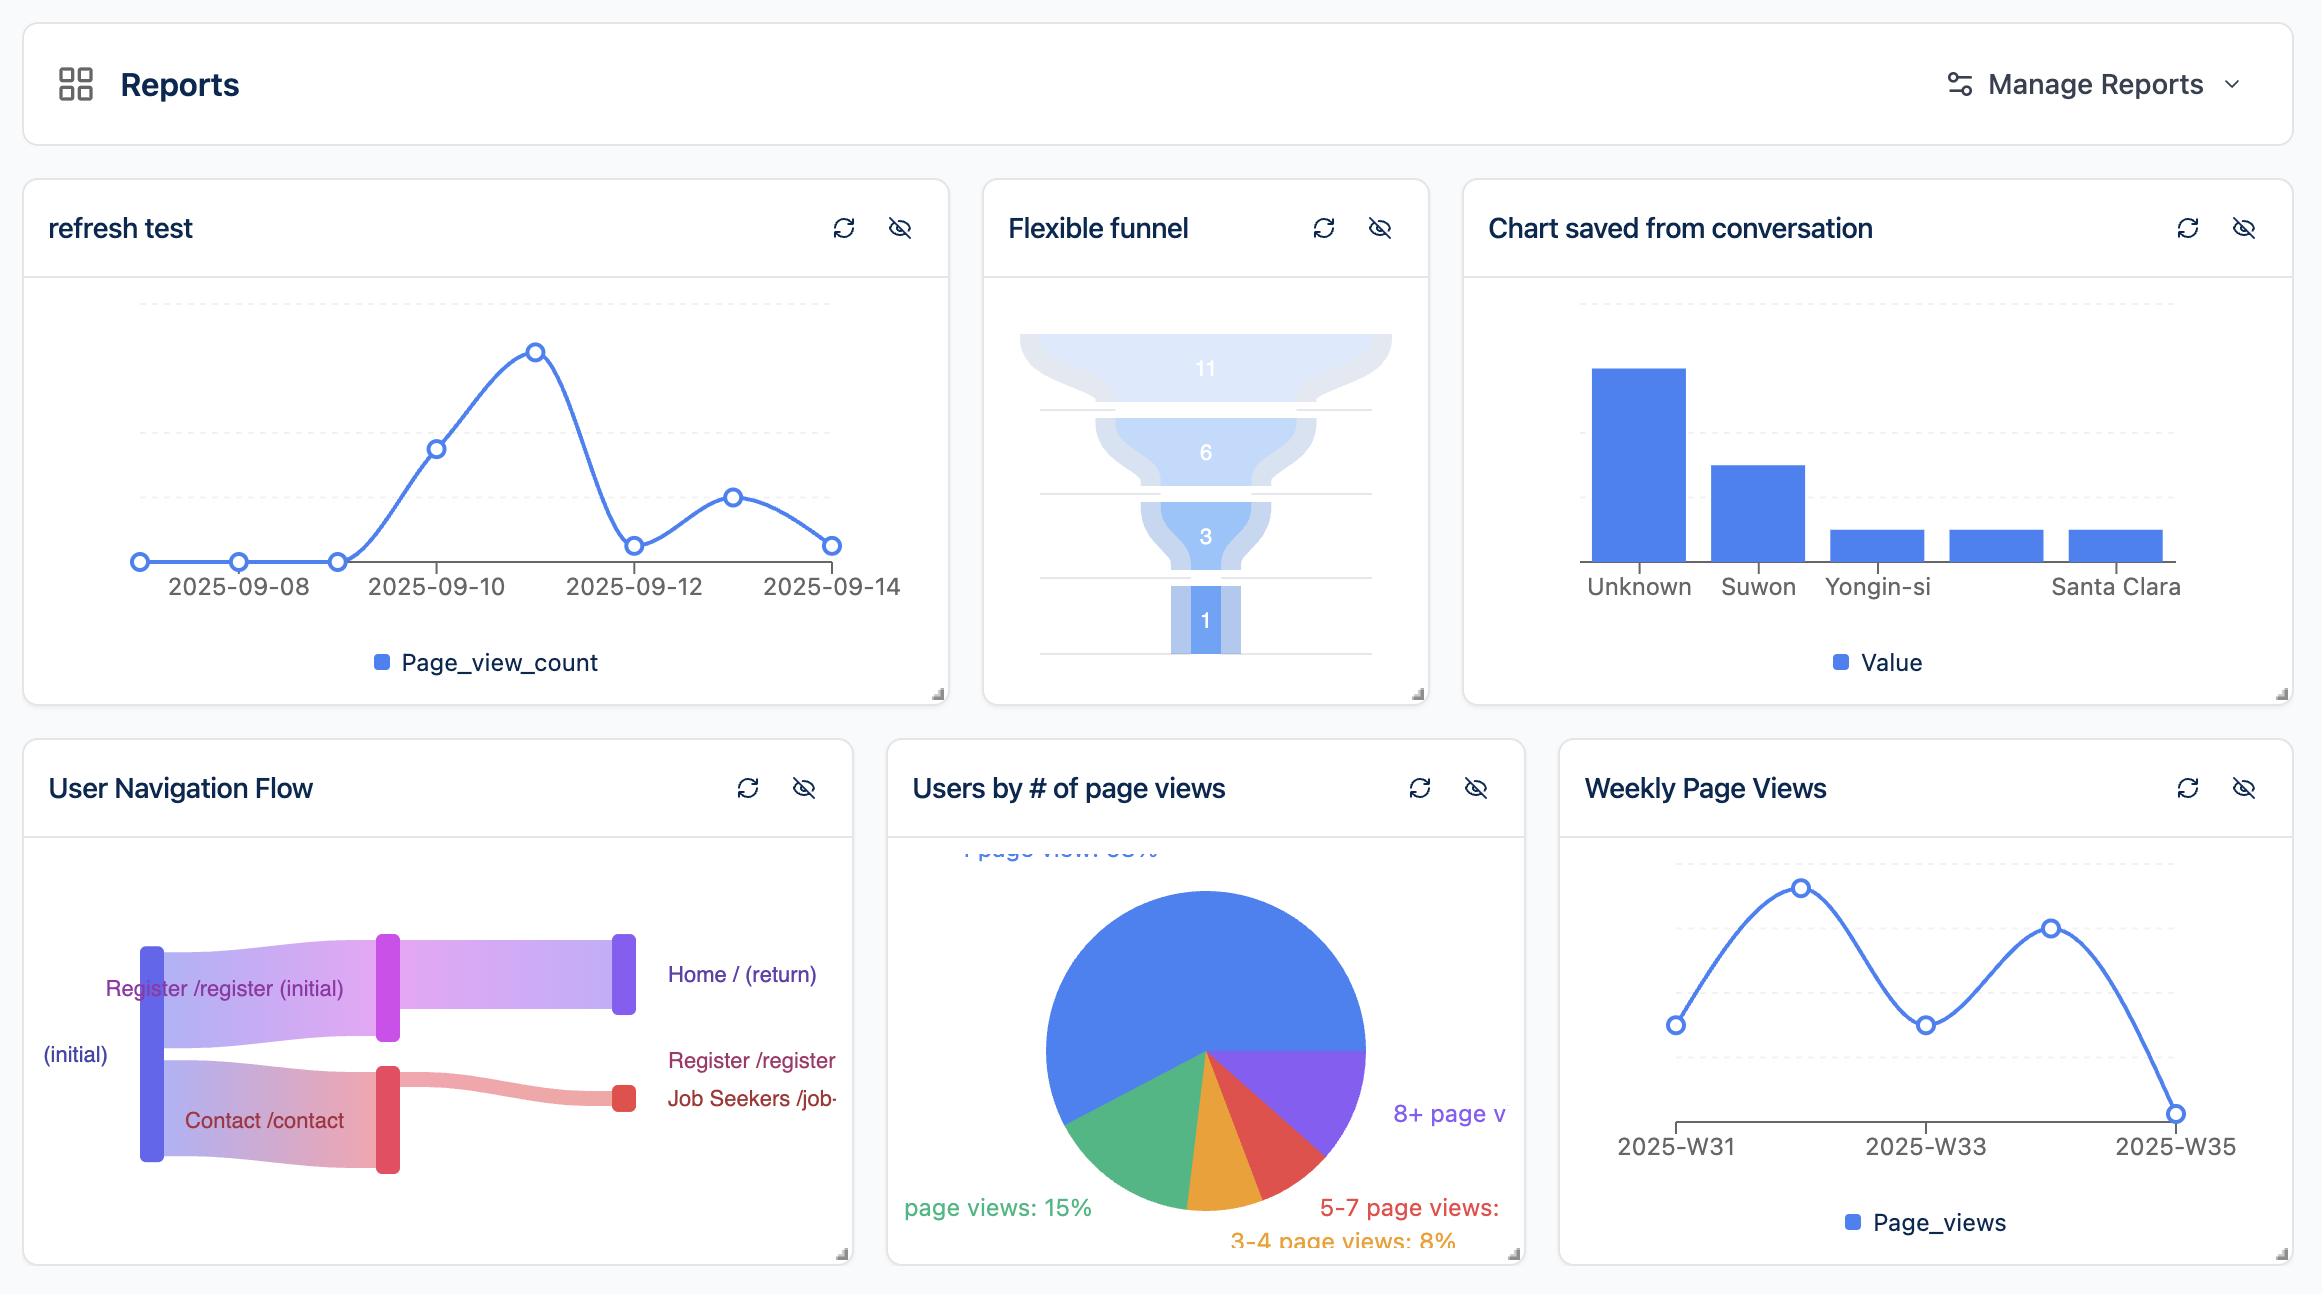The width and height of the screenshot is (2322, 1294).
Task: Hide the Weekly Page Views report
Action: coord(2244,788)
